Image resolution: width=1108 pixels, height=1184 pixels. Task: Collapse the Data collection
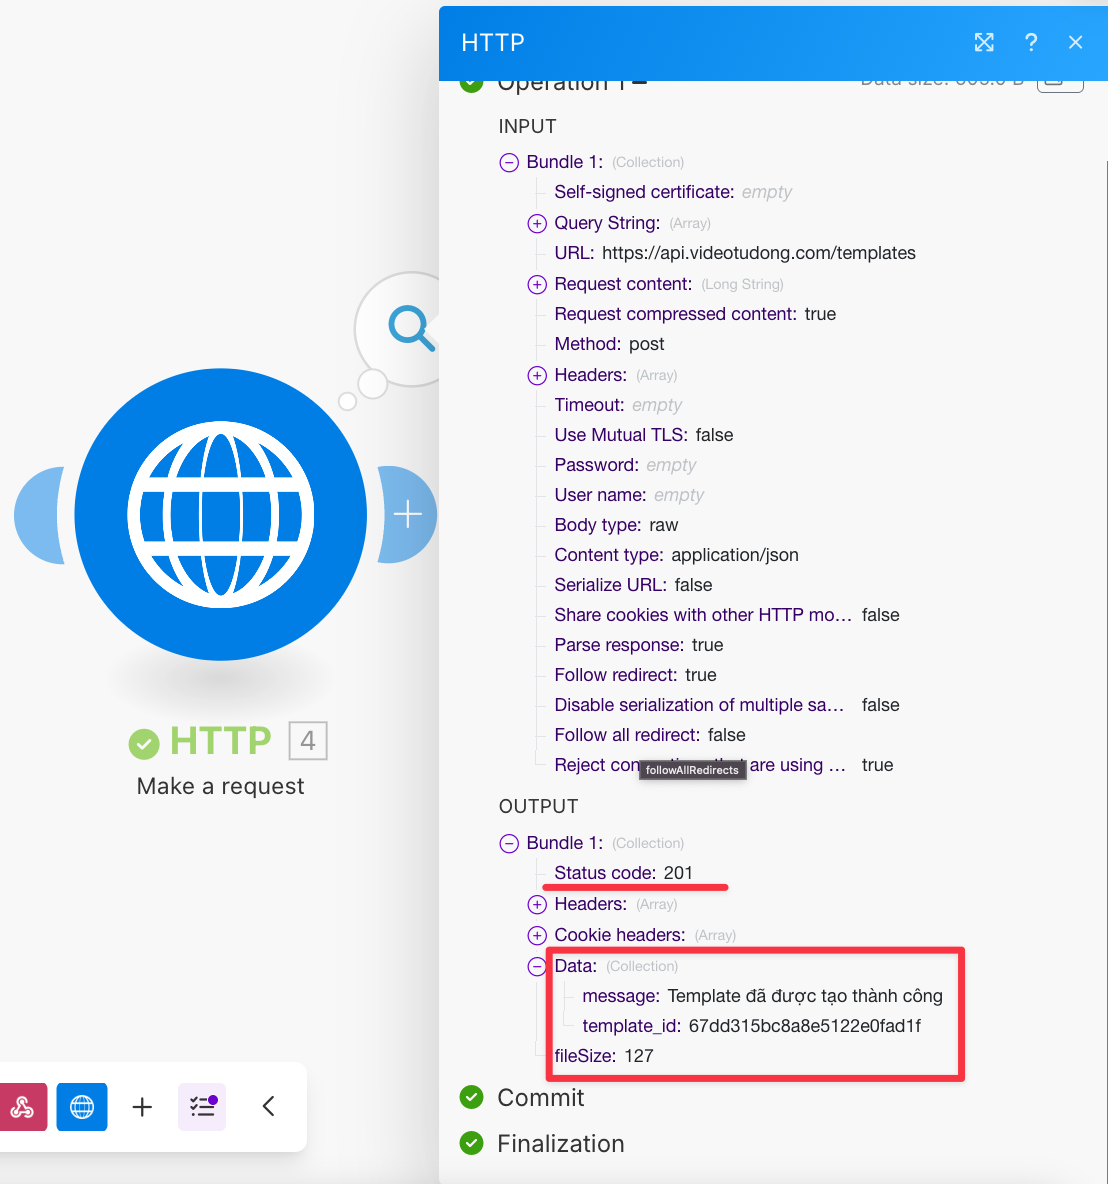tap(537, 966)
